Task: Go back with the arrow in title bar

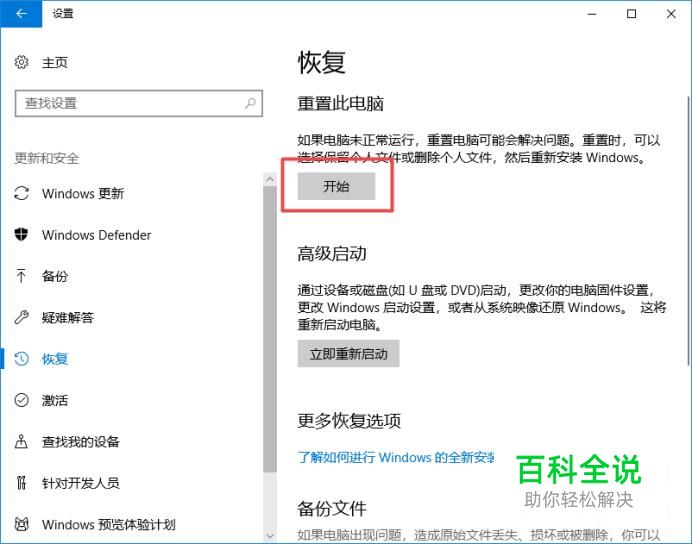Action: point(21,14)
